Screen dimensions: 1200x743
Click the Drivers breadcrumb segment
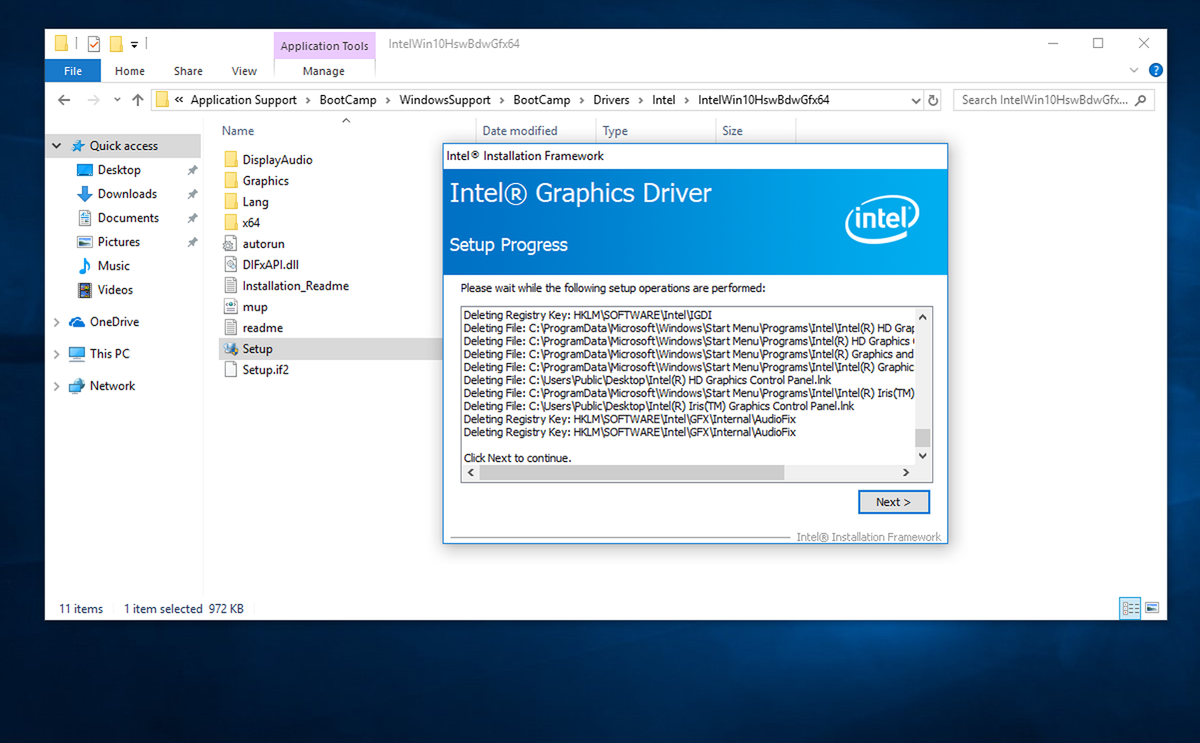click(x=611, y=100)
